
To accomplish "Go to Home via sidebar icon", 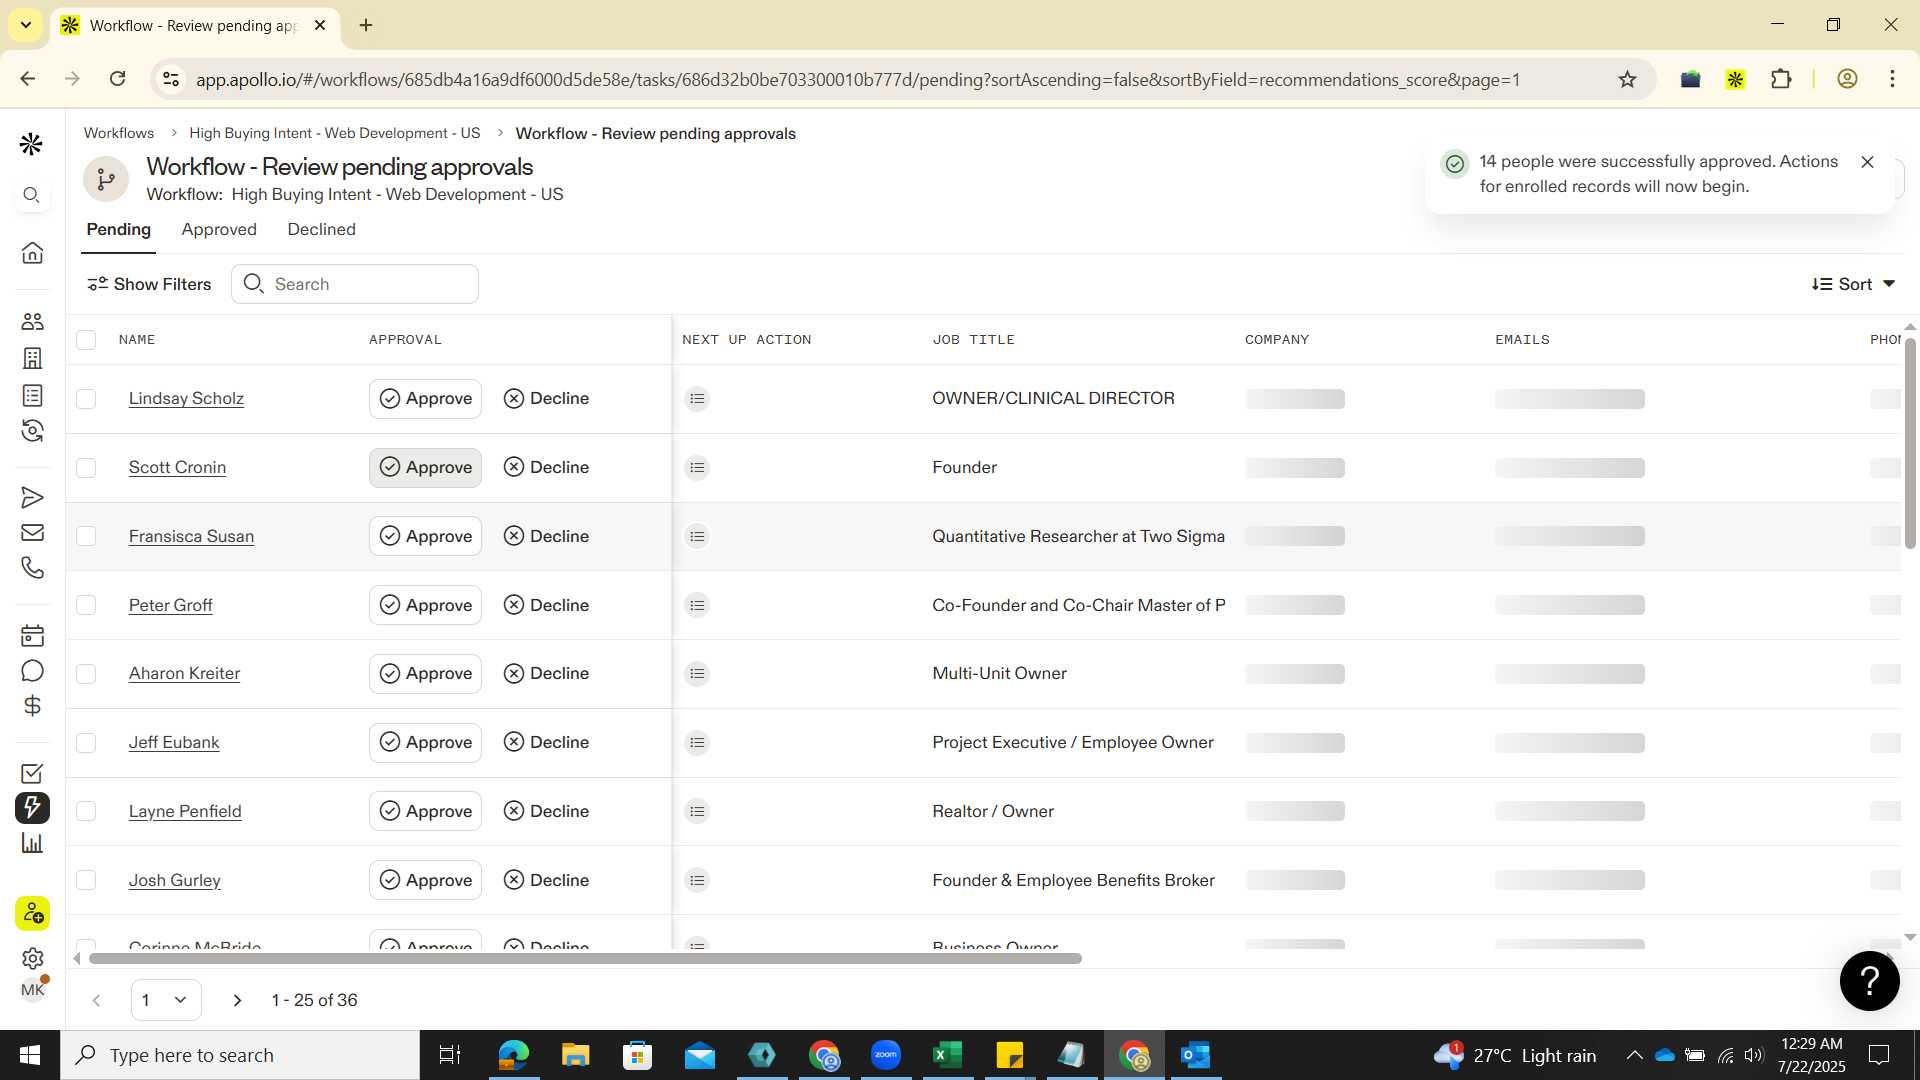I will point(32,253).
